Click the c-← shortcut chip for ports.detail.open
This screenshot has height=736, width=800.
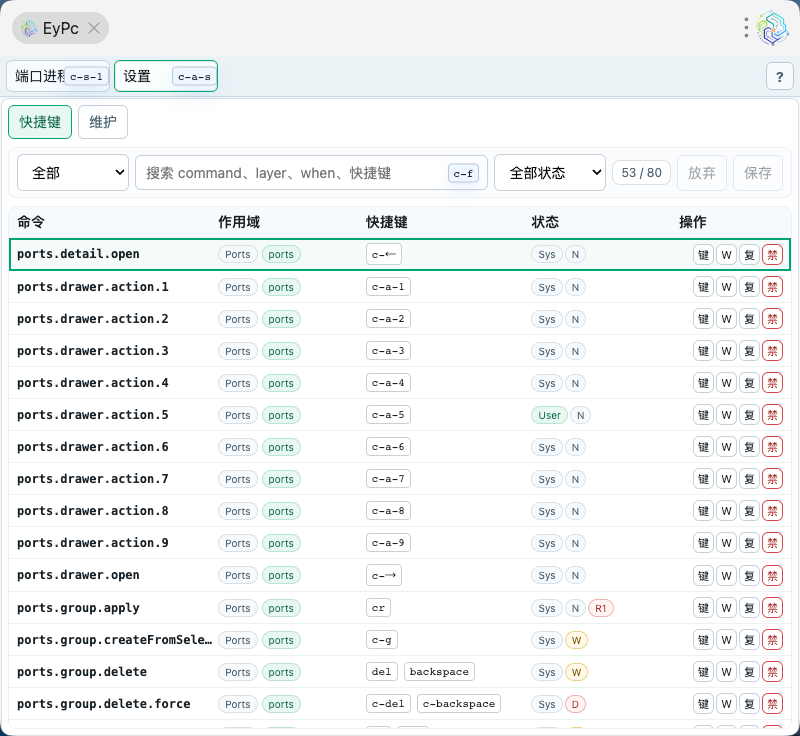pyautogui.click(x=384, y=254)
